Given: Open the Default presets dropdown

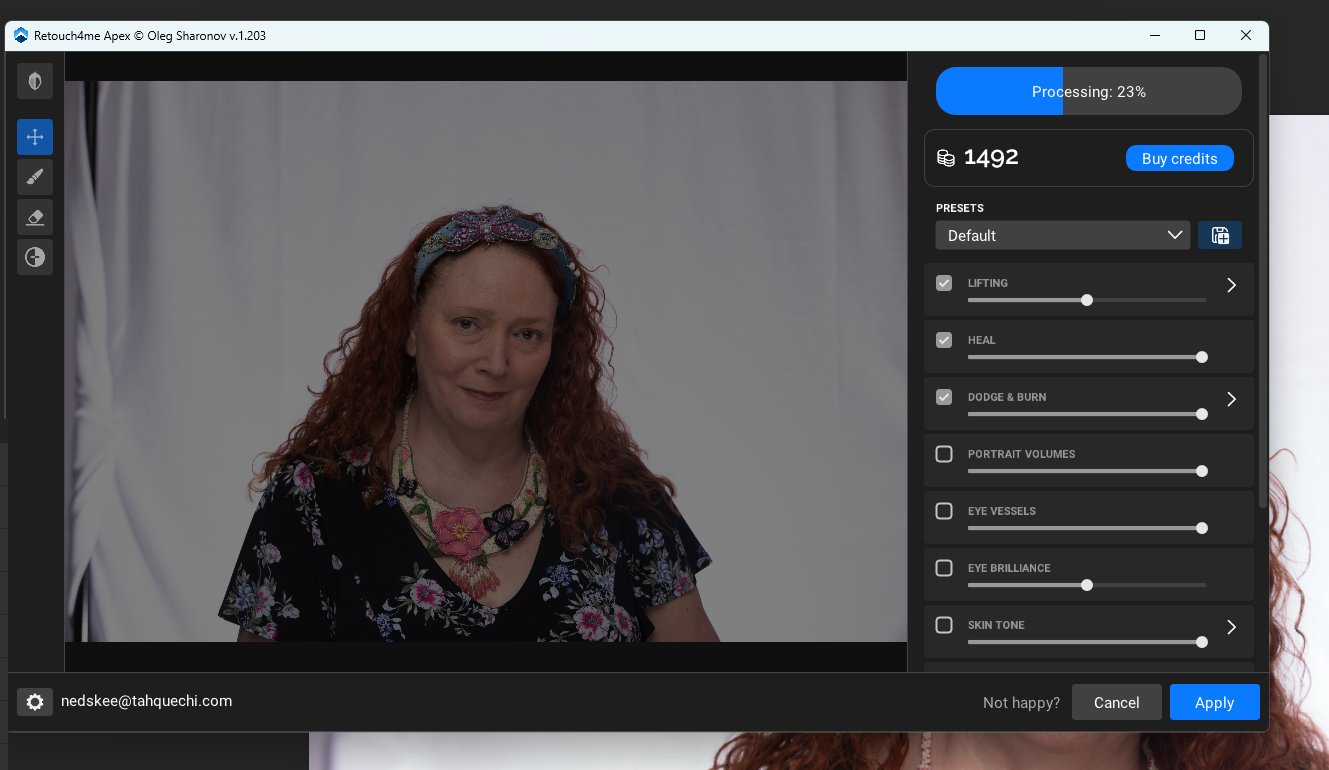Looking at the screenshot, I should tap(1062, 235).
